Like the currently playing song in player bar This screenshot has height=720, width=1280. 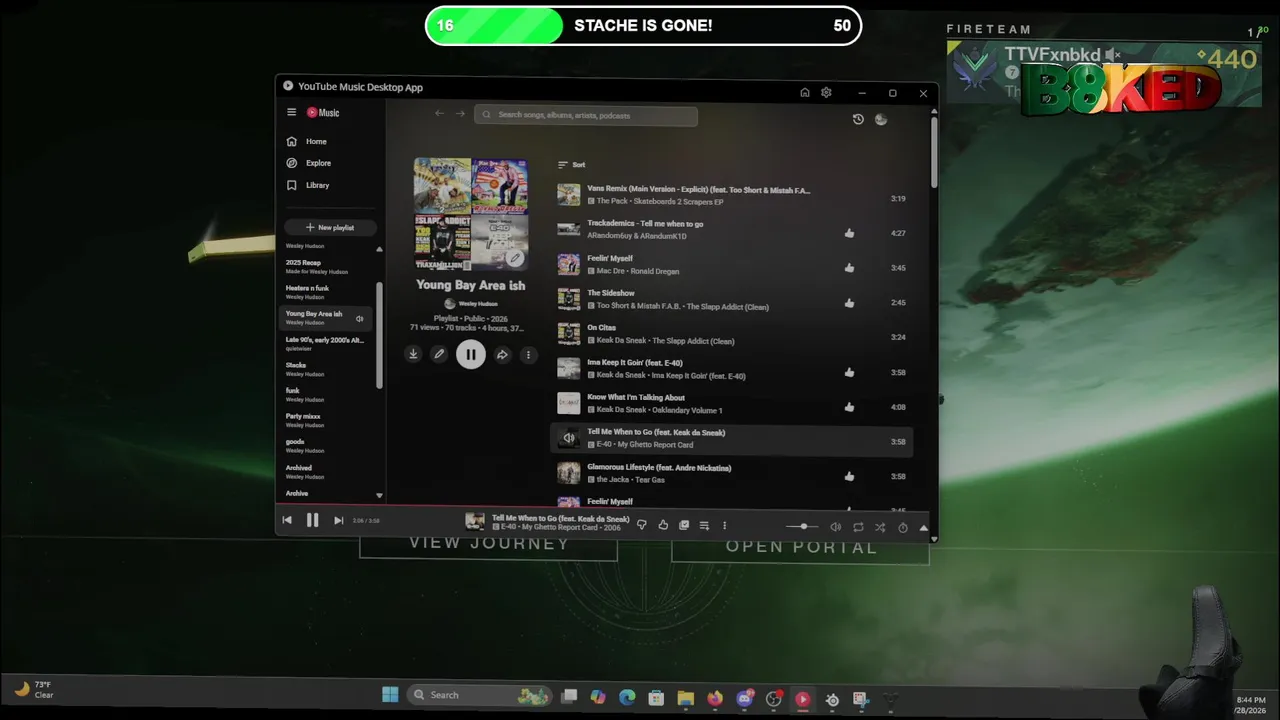[x=663, y=525]
